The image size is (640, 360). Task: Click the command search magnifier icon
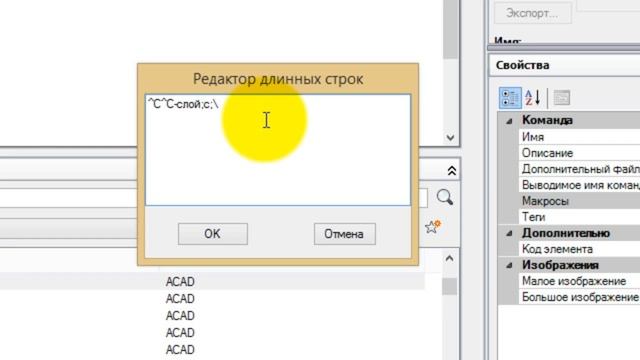444,197
